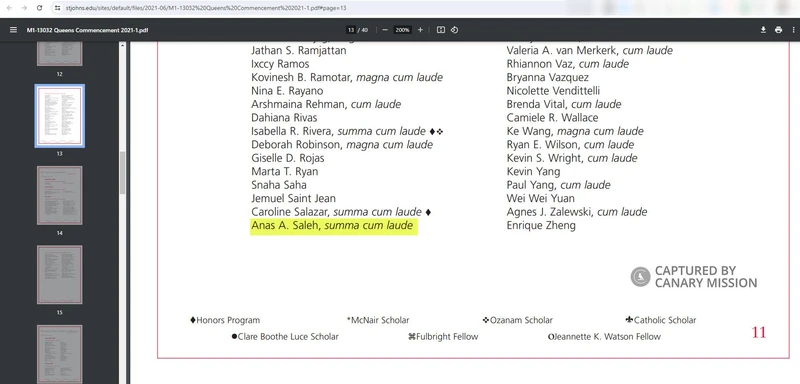Click the name Jathan S. Ramjattan
800x384 pixels.
[299, 50]
